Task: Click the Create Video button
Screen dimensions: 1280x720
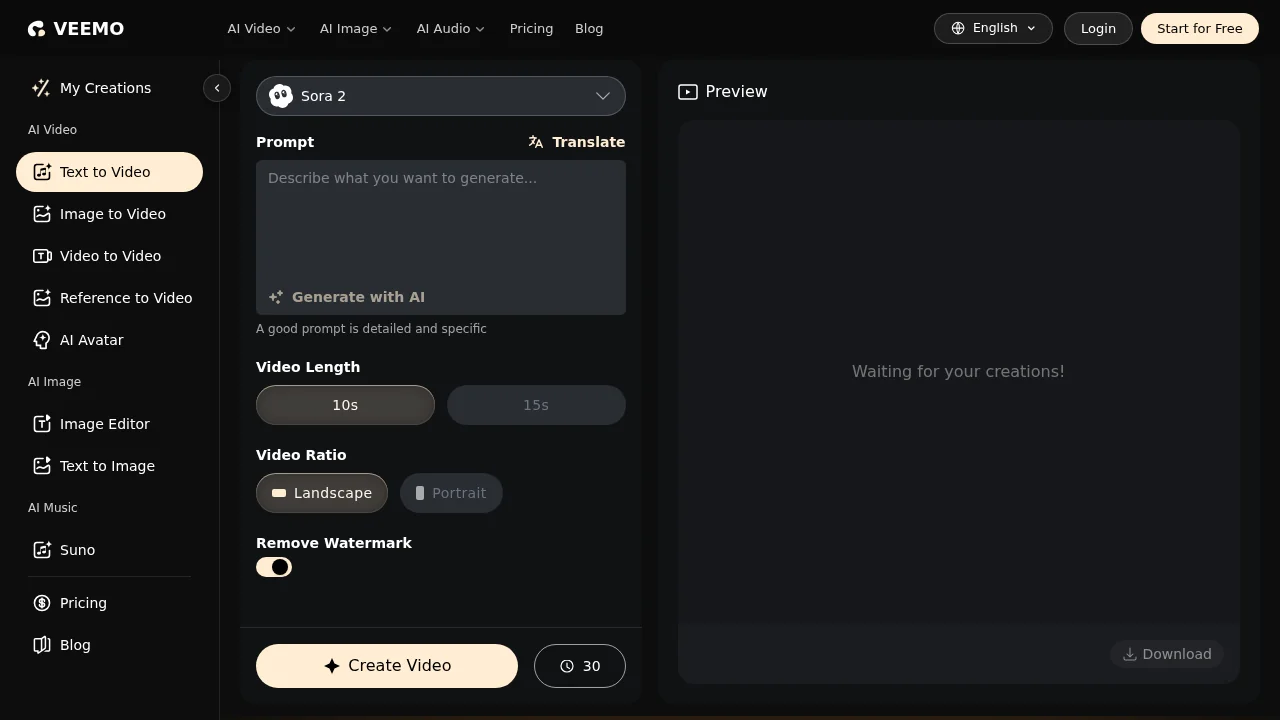Action: click(x=387, y=666)
